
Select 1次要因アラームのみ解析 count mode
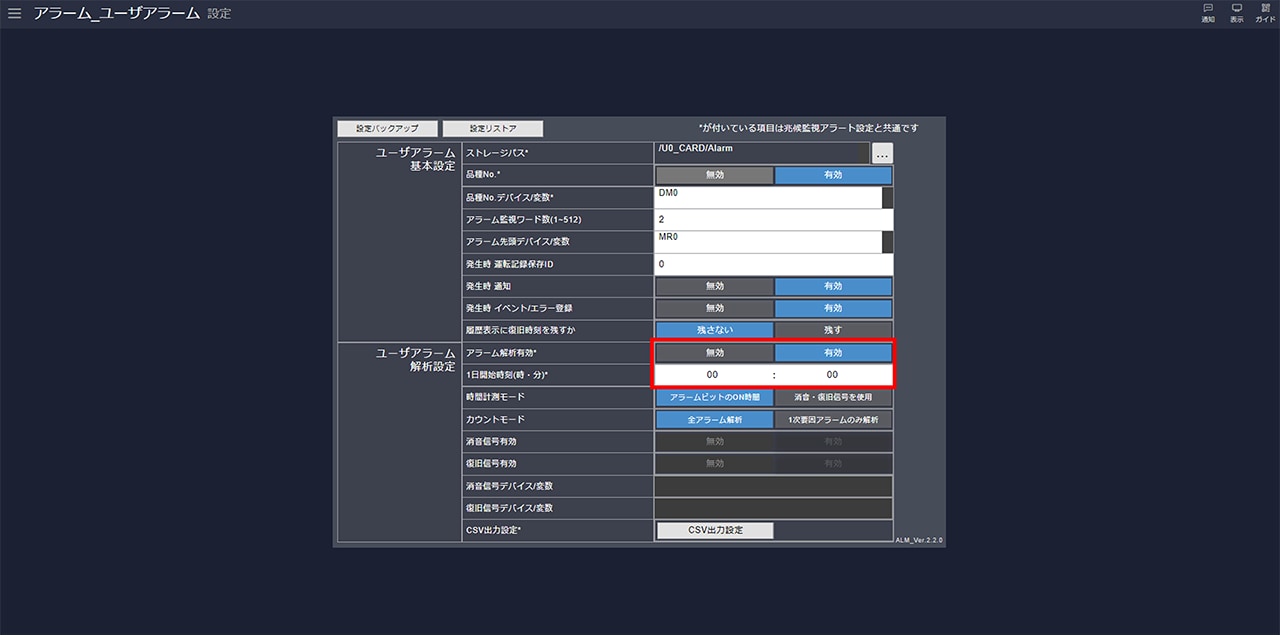833,420
